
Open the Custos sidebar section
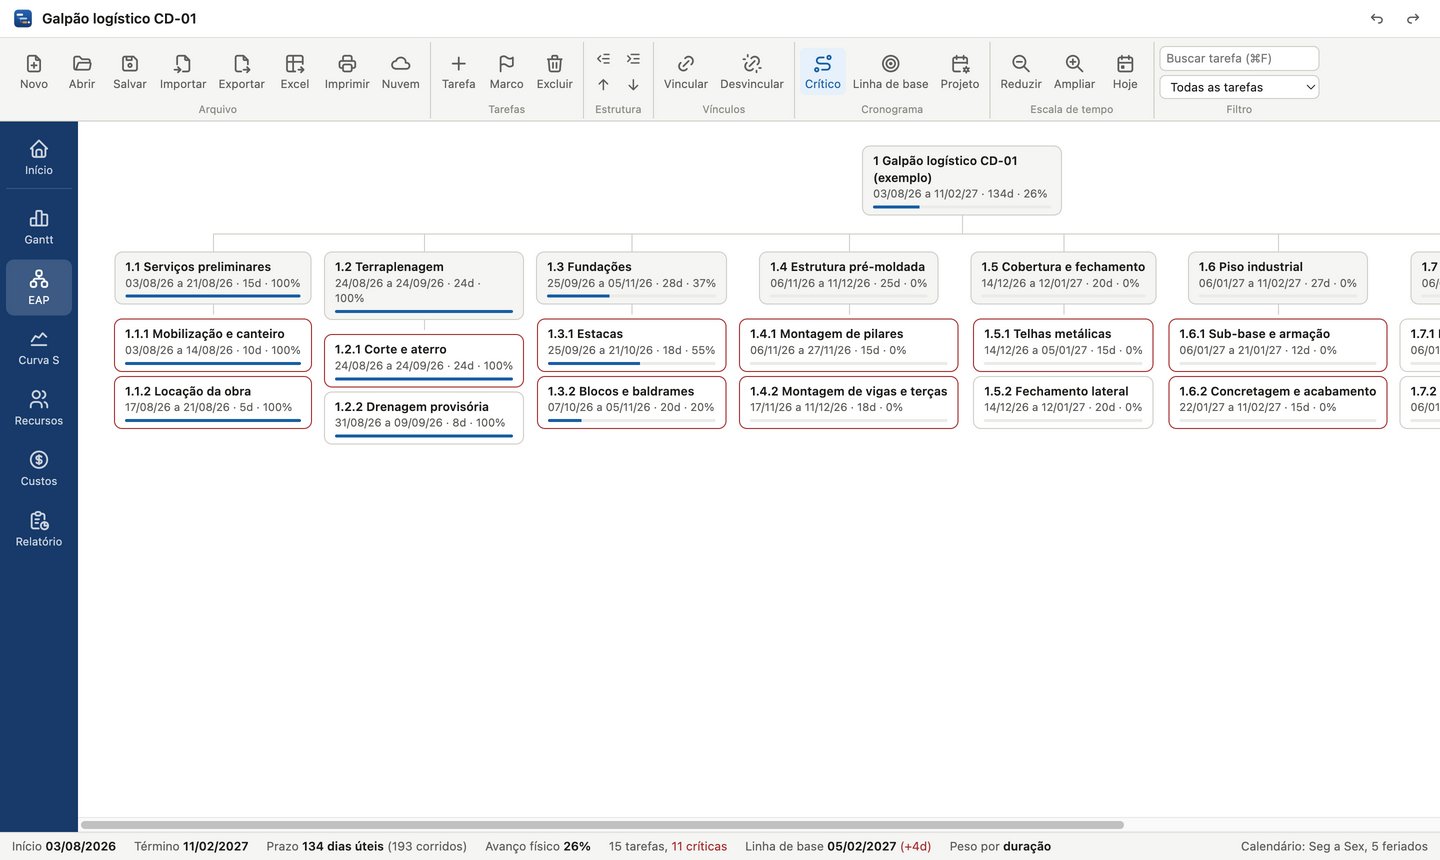[x=39, y=468]
